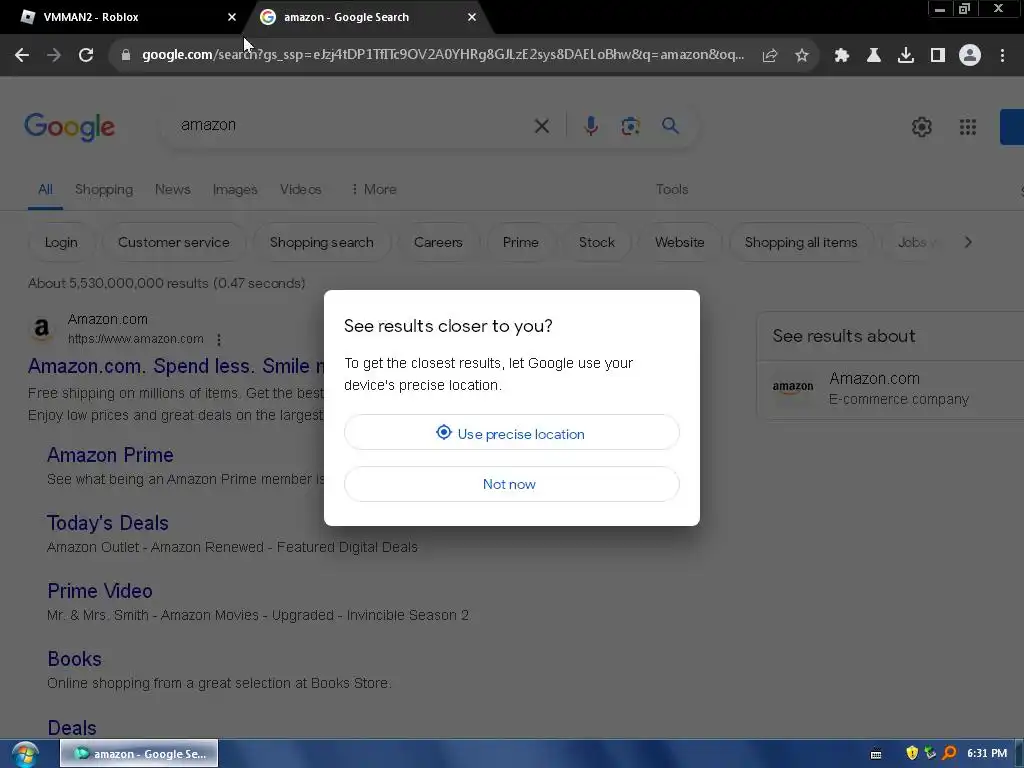Click Use precise location button
This screenshot has width=1024, height=768.
click(511, 432)
